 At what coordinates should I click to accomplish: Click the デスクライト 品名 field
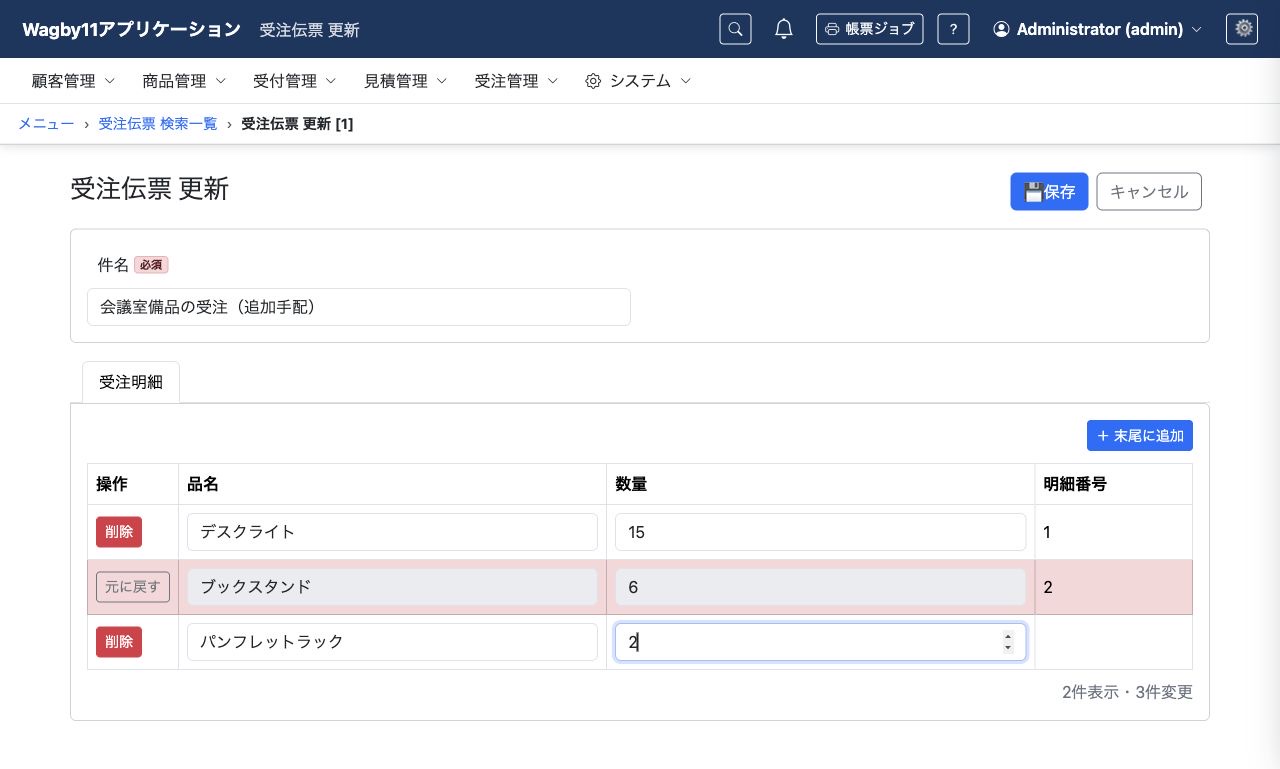[x=392, y=532]
